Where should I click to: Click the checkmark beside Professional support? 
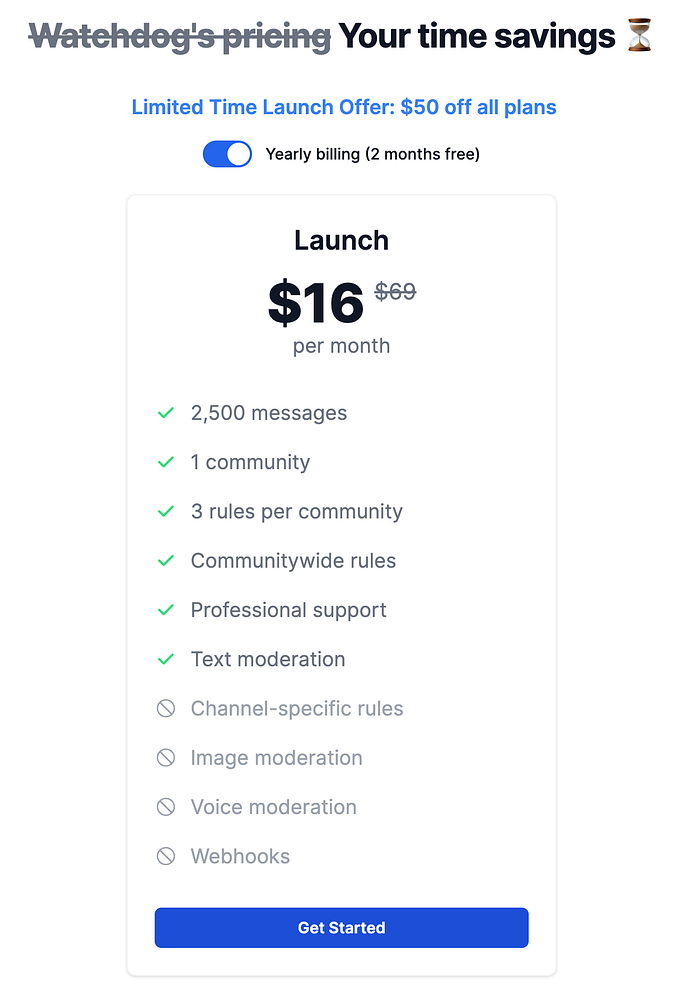166,610
